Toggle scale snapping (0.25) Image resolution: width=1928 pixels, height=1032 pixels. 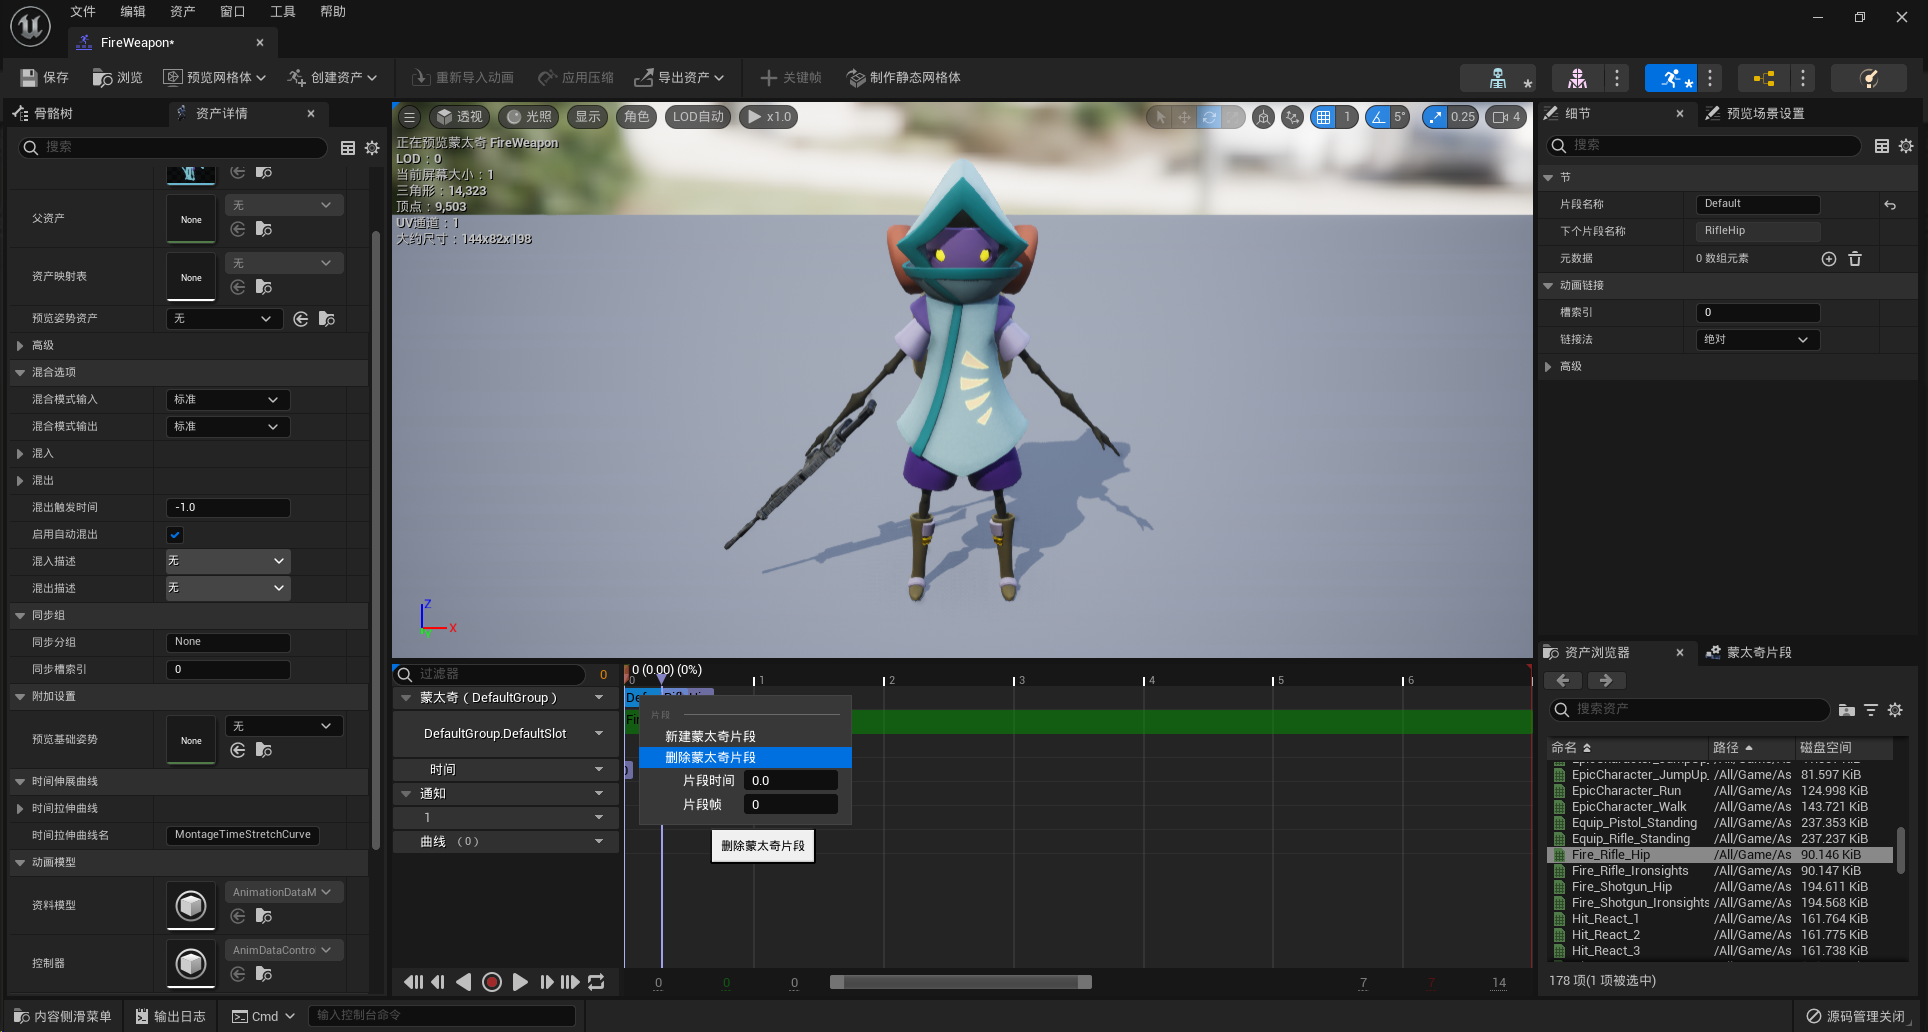(x=1436, y=117)
